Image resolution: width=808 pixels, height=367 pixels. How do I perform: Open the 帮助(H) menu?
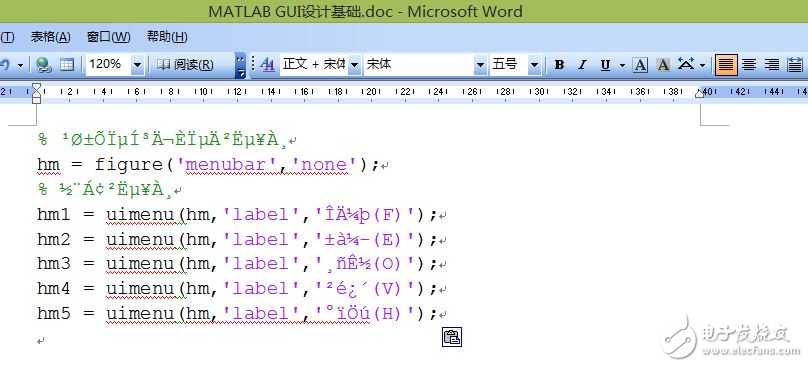coord(167,37)
